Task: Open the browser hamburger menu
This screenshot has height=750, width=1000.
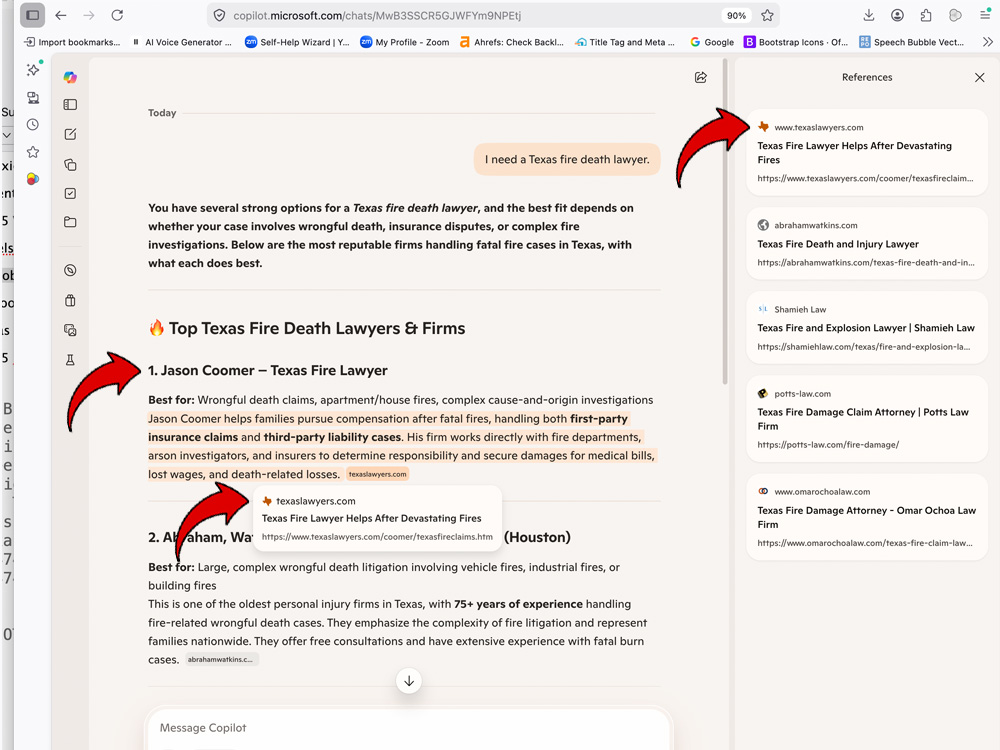Action: click(x=985, y=15)
